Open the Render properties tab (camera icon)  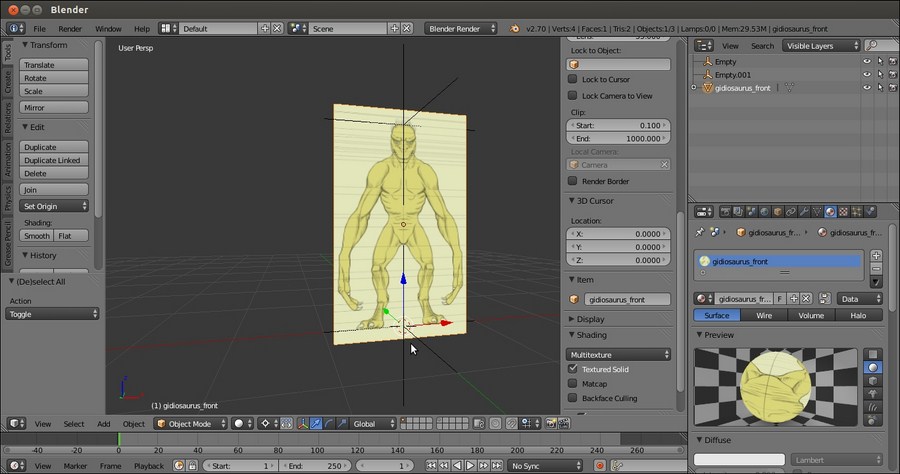[725, 212]
